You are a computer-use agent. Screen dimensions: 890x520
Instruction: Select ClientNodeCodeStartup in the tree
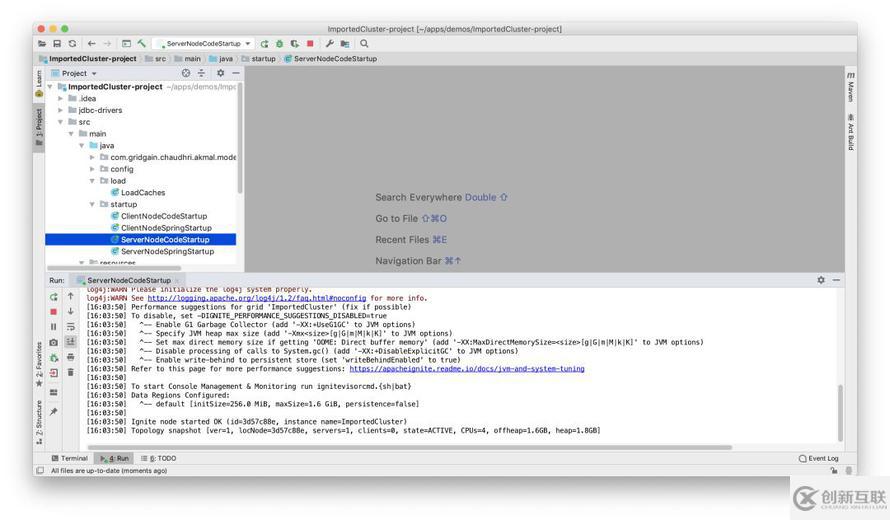coord(163,216)
